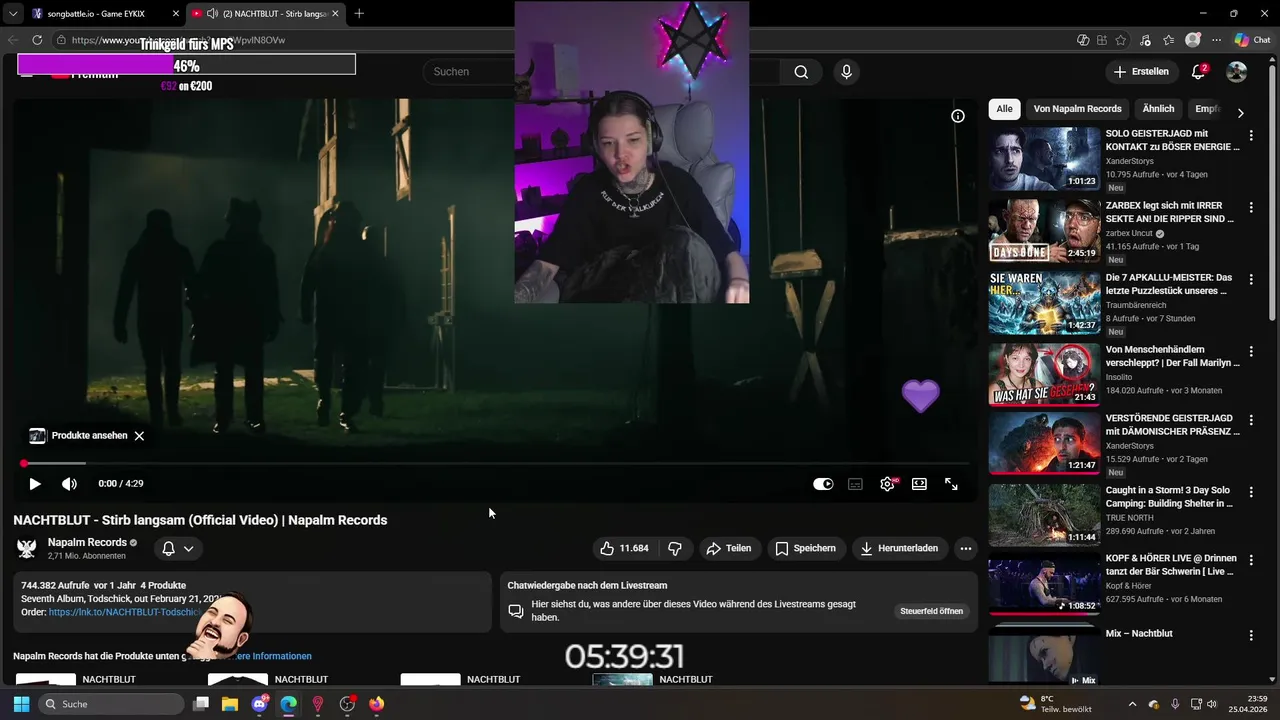Like the video showing 11.684 likes
1280x720 pixels.
pyautogui.click(x=624, y=548)
